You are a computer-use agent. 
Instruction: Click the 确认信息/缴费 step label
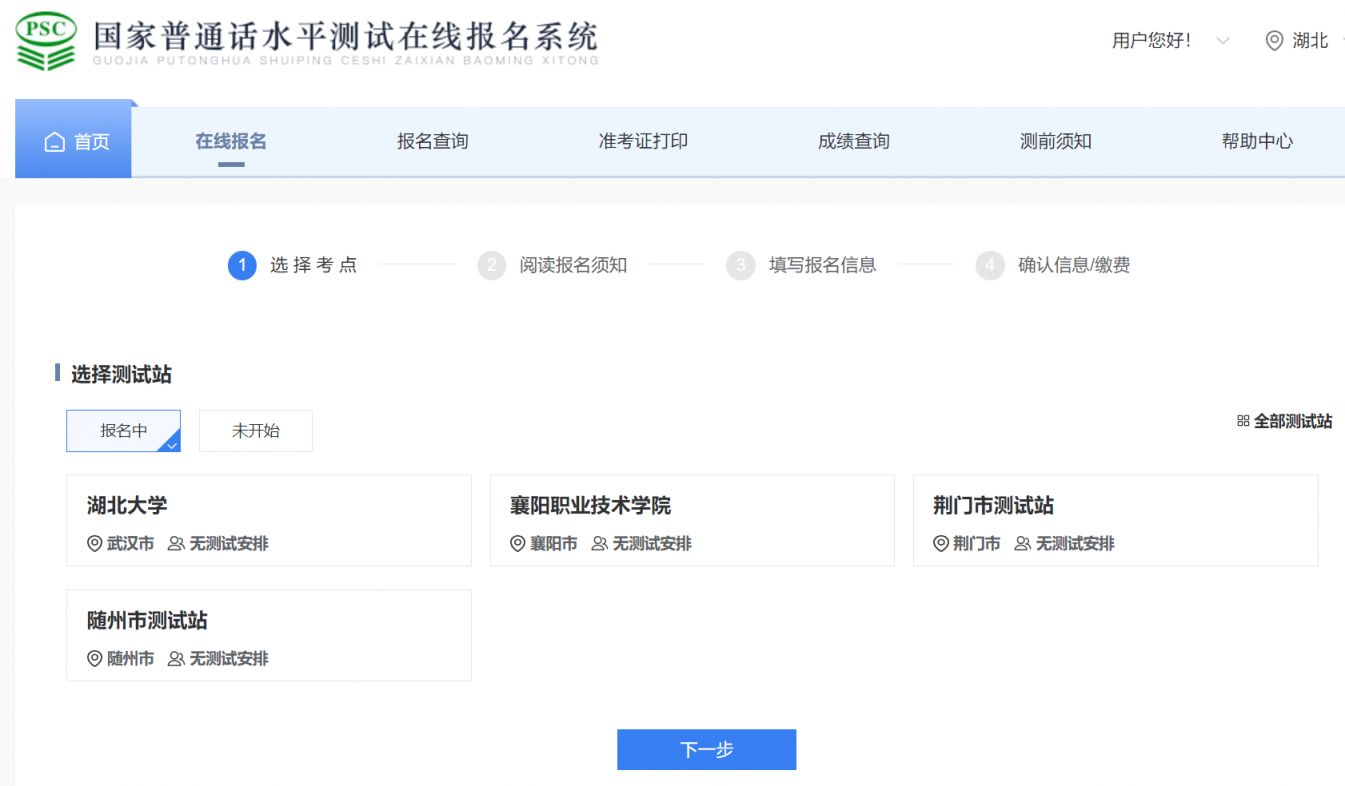pos(1074,266)
